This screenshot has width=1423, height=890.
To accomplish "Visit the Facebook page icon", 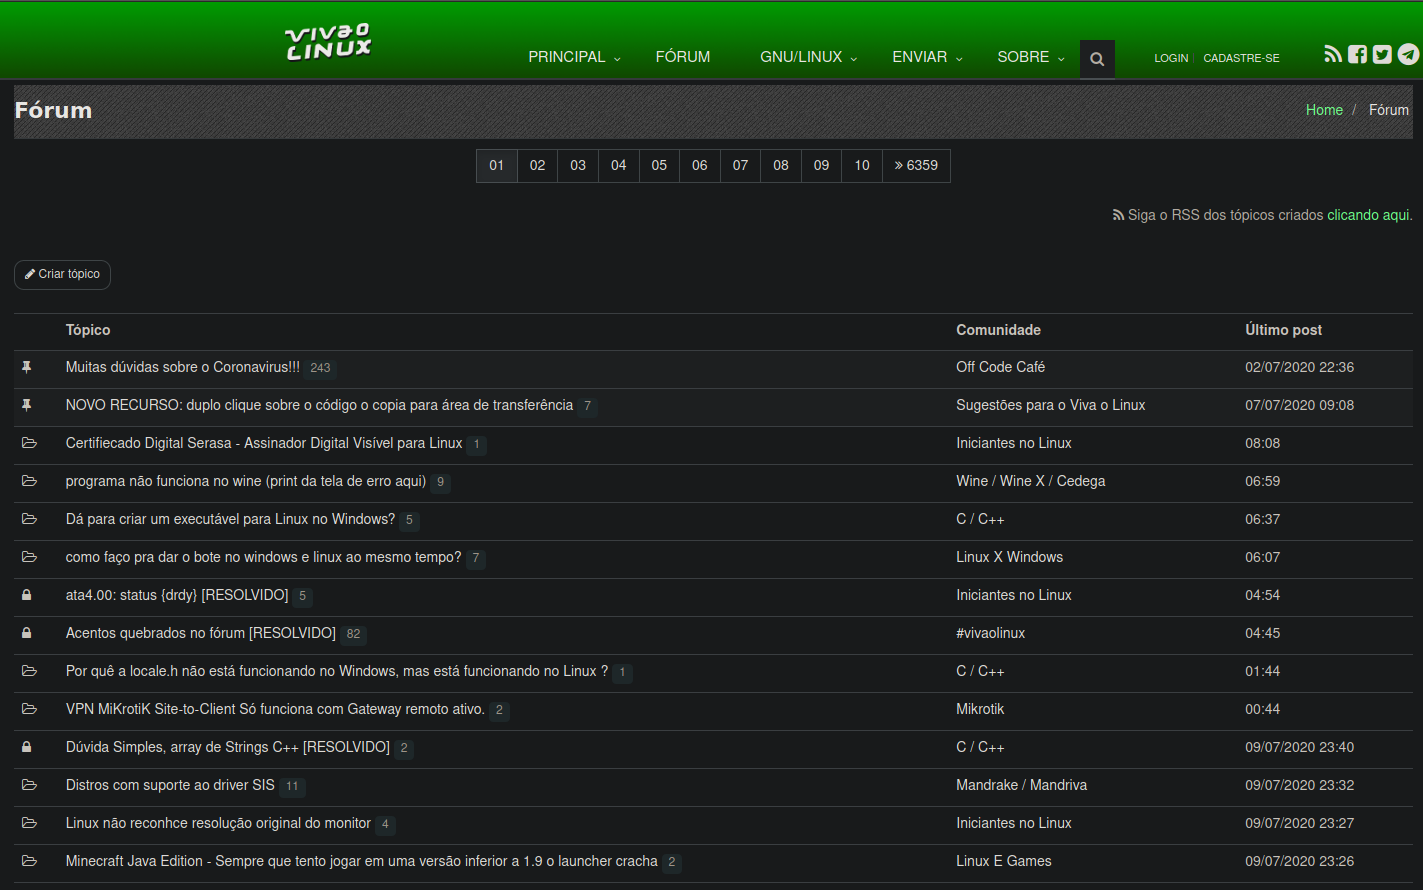I will point(1357,54).
